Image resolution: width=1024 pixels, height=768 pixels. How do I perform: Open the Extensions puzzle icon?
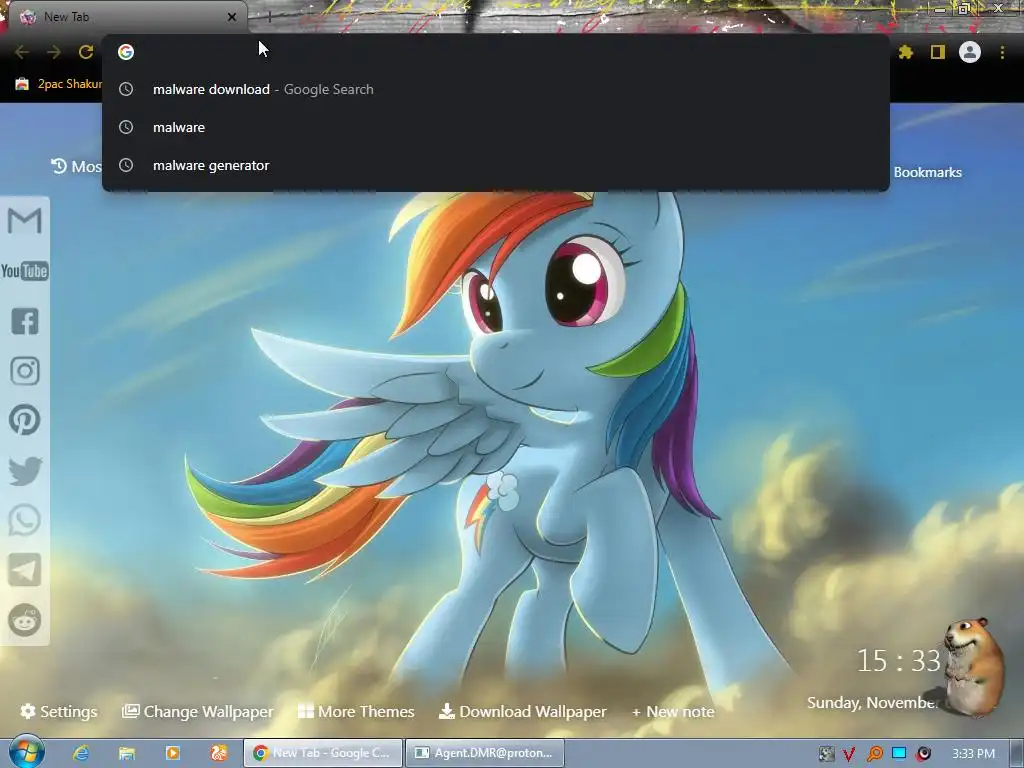tap(905, 52)
